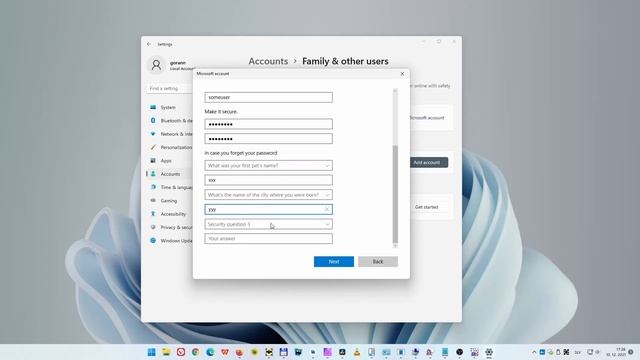Click the user avatar icon in Settings

[x=156, y=65]
